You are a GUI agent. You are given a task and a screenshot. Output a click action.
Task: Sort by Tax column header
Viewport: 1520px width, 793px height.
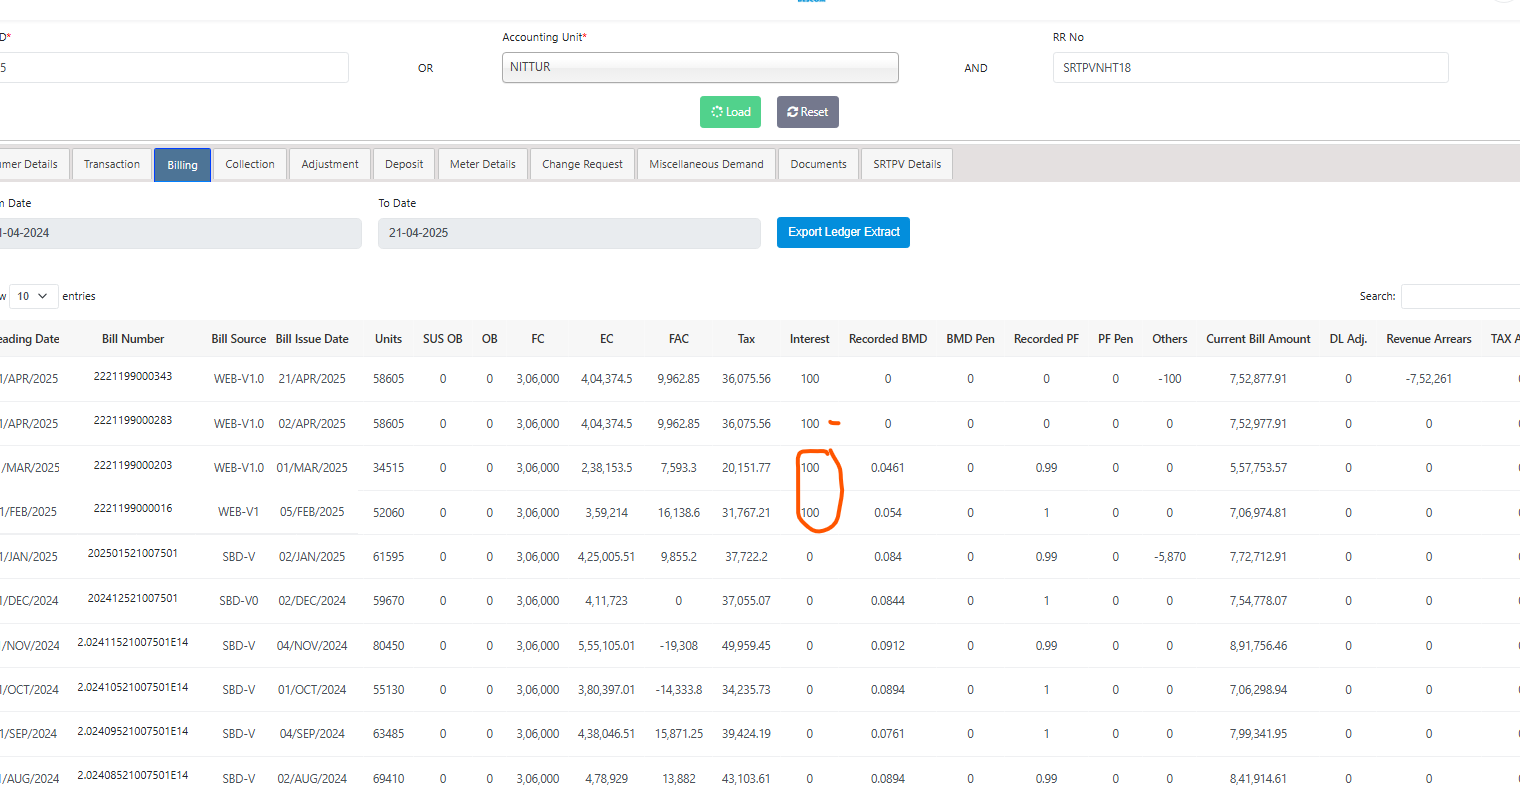(x=747, y=339)
